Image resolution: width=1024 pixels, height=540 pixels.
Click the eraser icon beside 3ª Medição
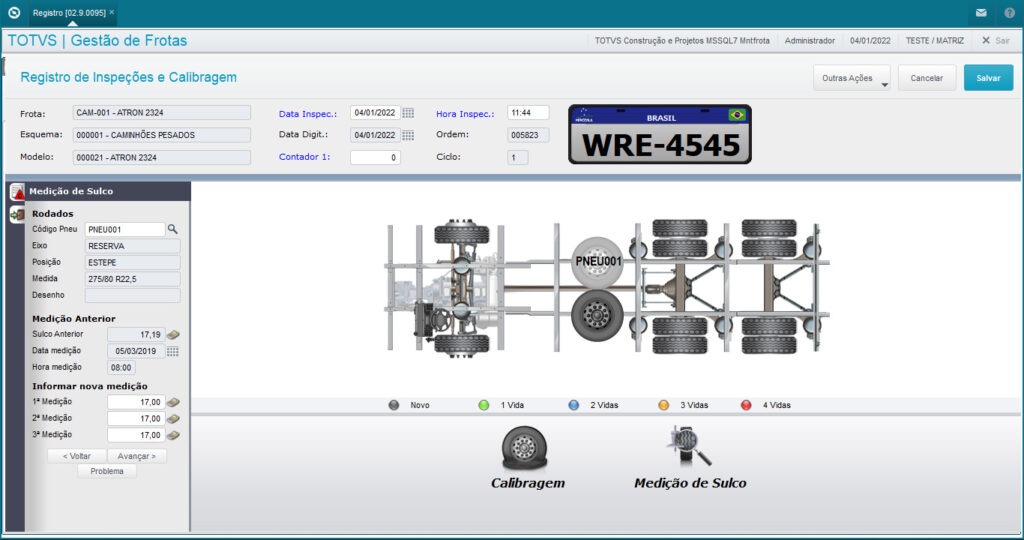click(x=173, y=435)
